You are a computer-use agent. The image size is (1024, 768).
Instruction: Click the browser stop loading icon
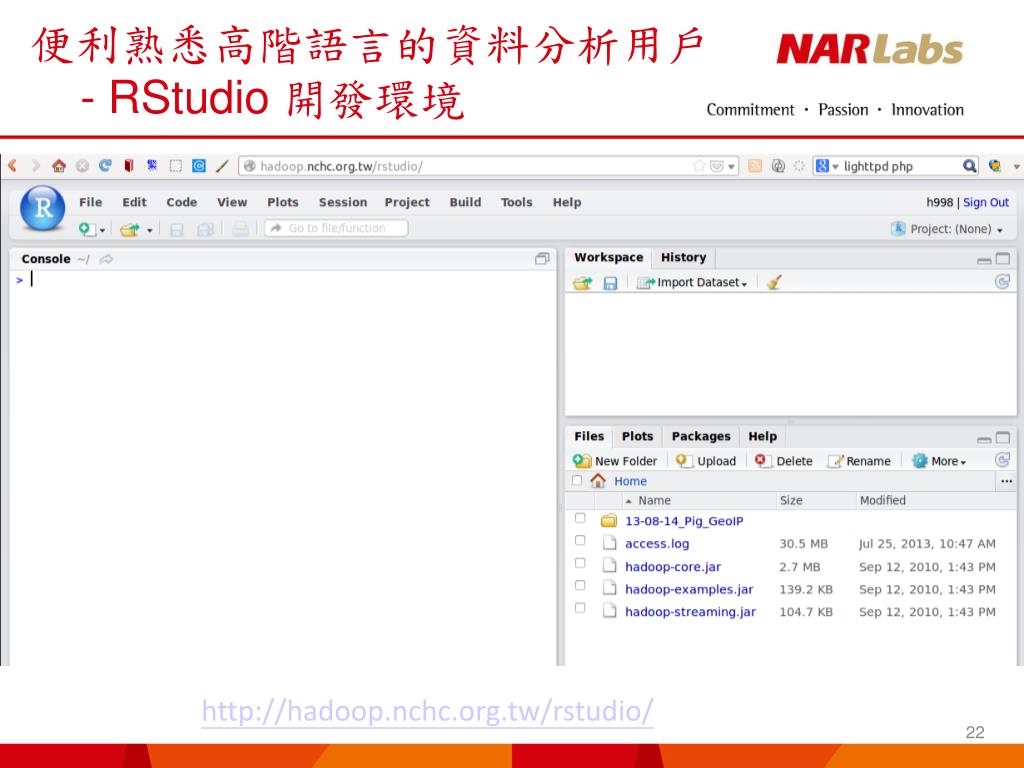click(82, 166)
